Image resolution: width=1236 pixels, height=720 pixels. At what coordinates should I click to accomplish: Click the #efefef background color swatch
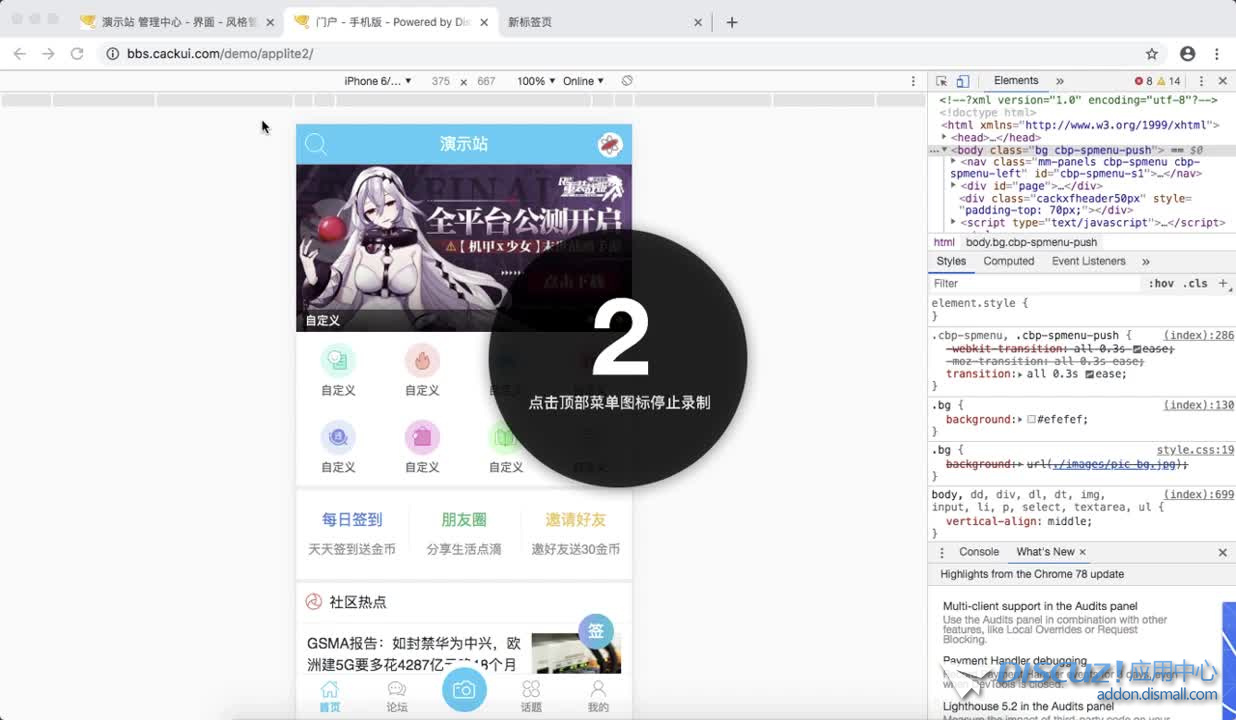(1031, 420)
